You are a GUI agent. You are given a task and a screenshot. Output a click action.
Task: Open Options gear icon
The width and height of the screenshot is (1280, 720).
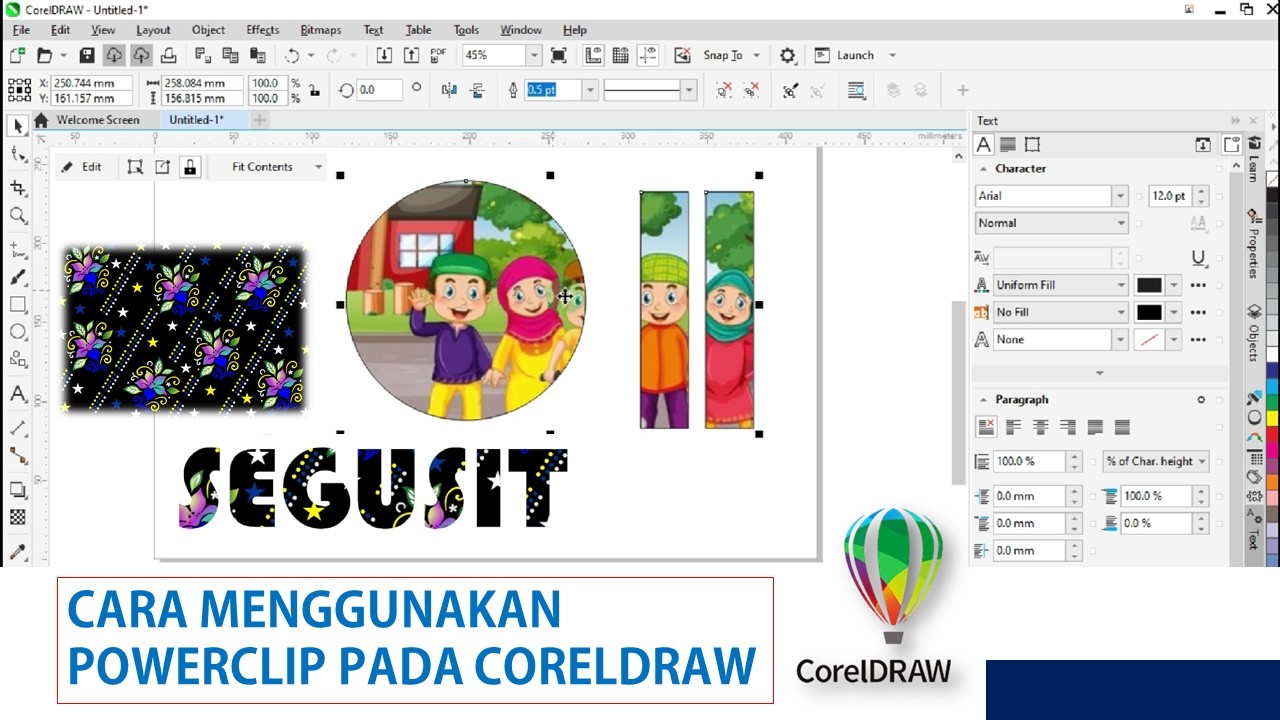pyautogui.click(x=788, y=55)
